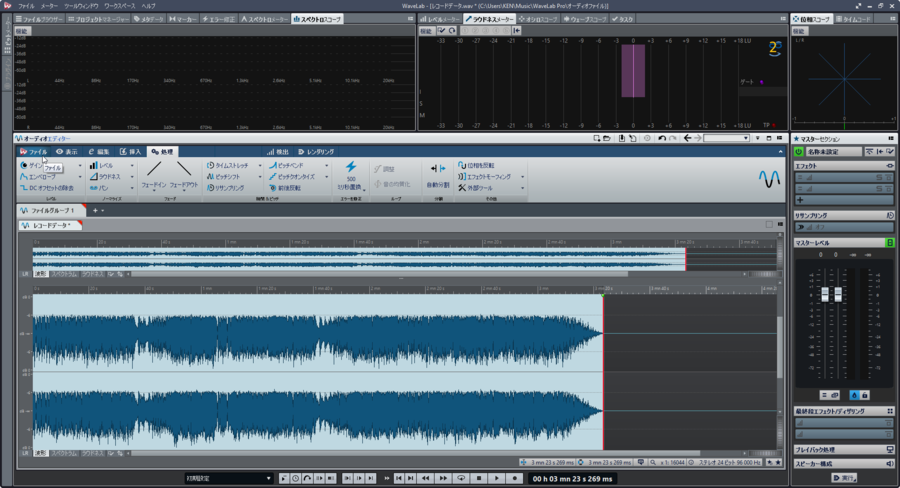This screenshot has height=488, width=900.
Task: Click the Gain (ゲイン) tool icon
Action: coord(24,165)
